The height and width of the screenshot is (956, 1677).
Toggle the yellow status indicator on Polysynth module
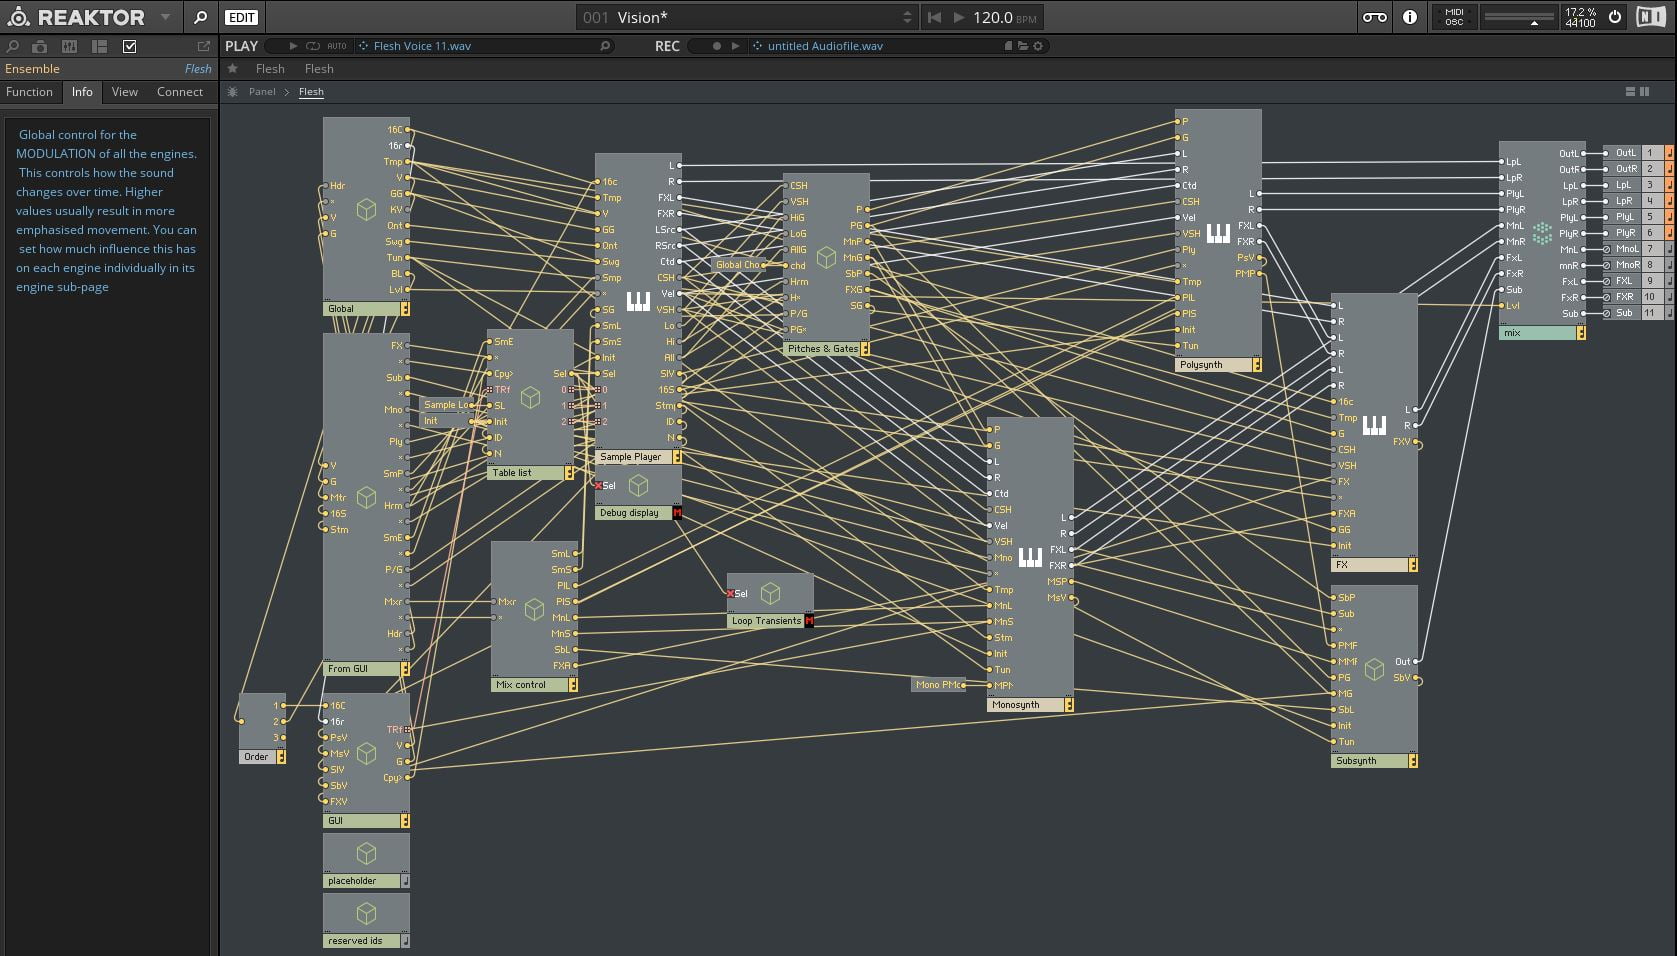tap(1257, 365)
